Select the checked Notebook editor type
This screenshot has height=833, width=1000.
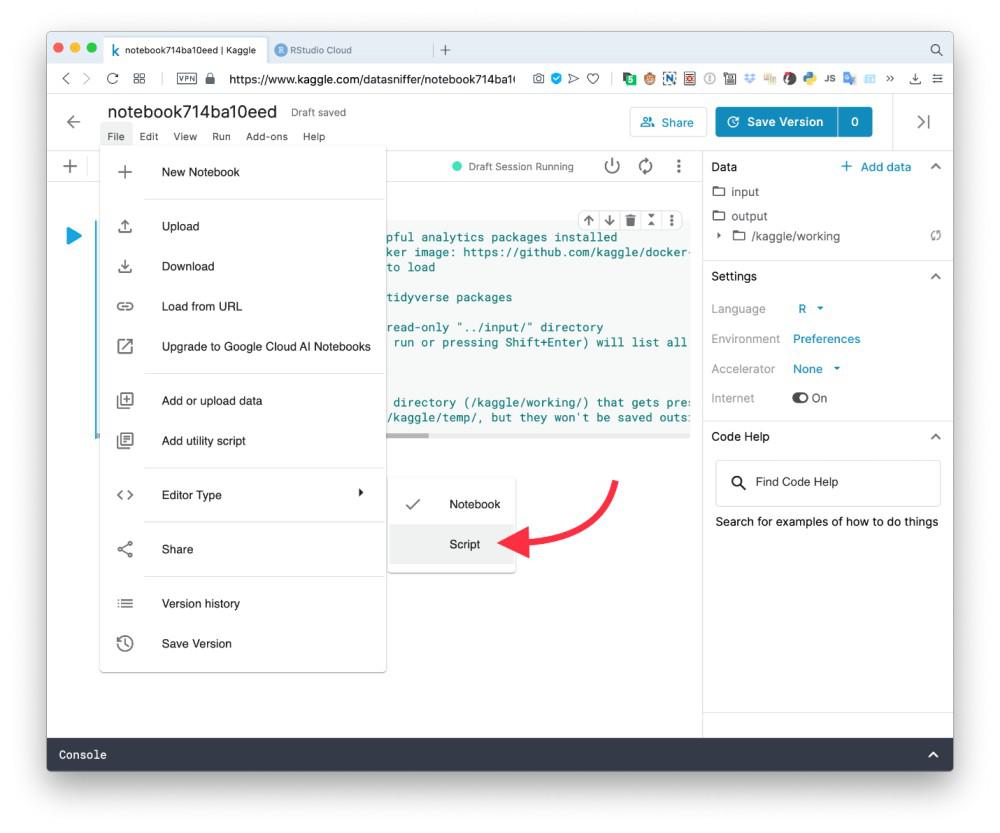click(452, 504)
